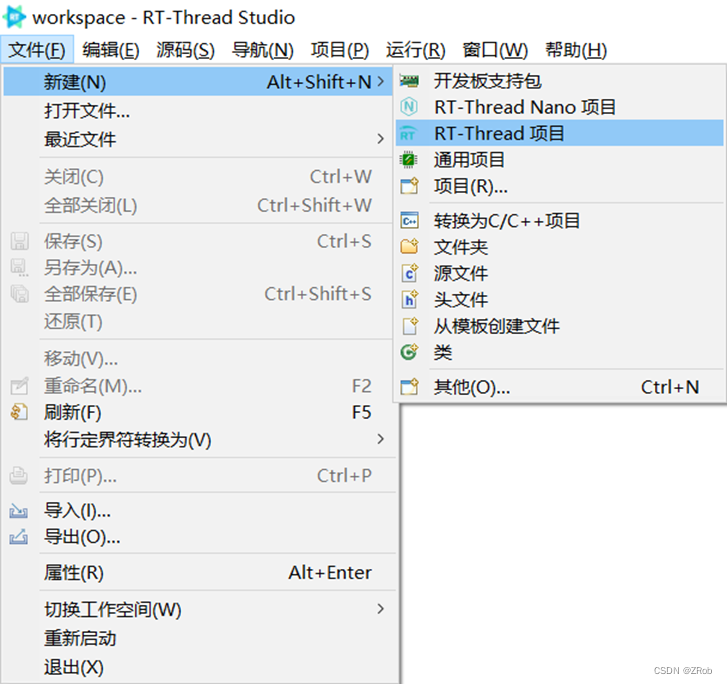The image size is (727, 684).
Task: Click the Alt+Shift+N shortcut text
Action: (319, 82)
